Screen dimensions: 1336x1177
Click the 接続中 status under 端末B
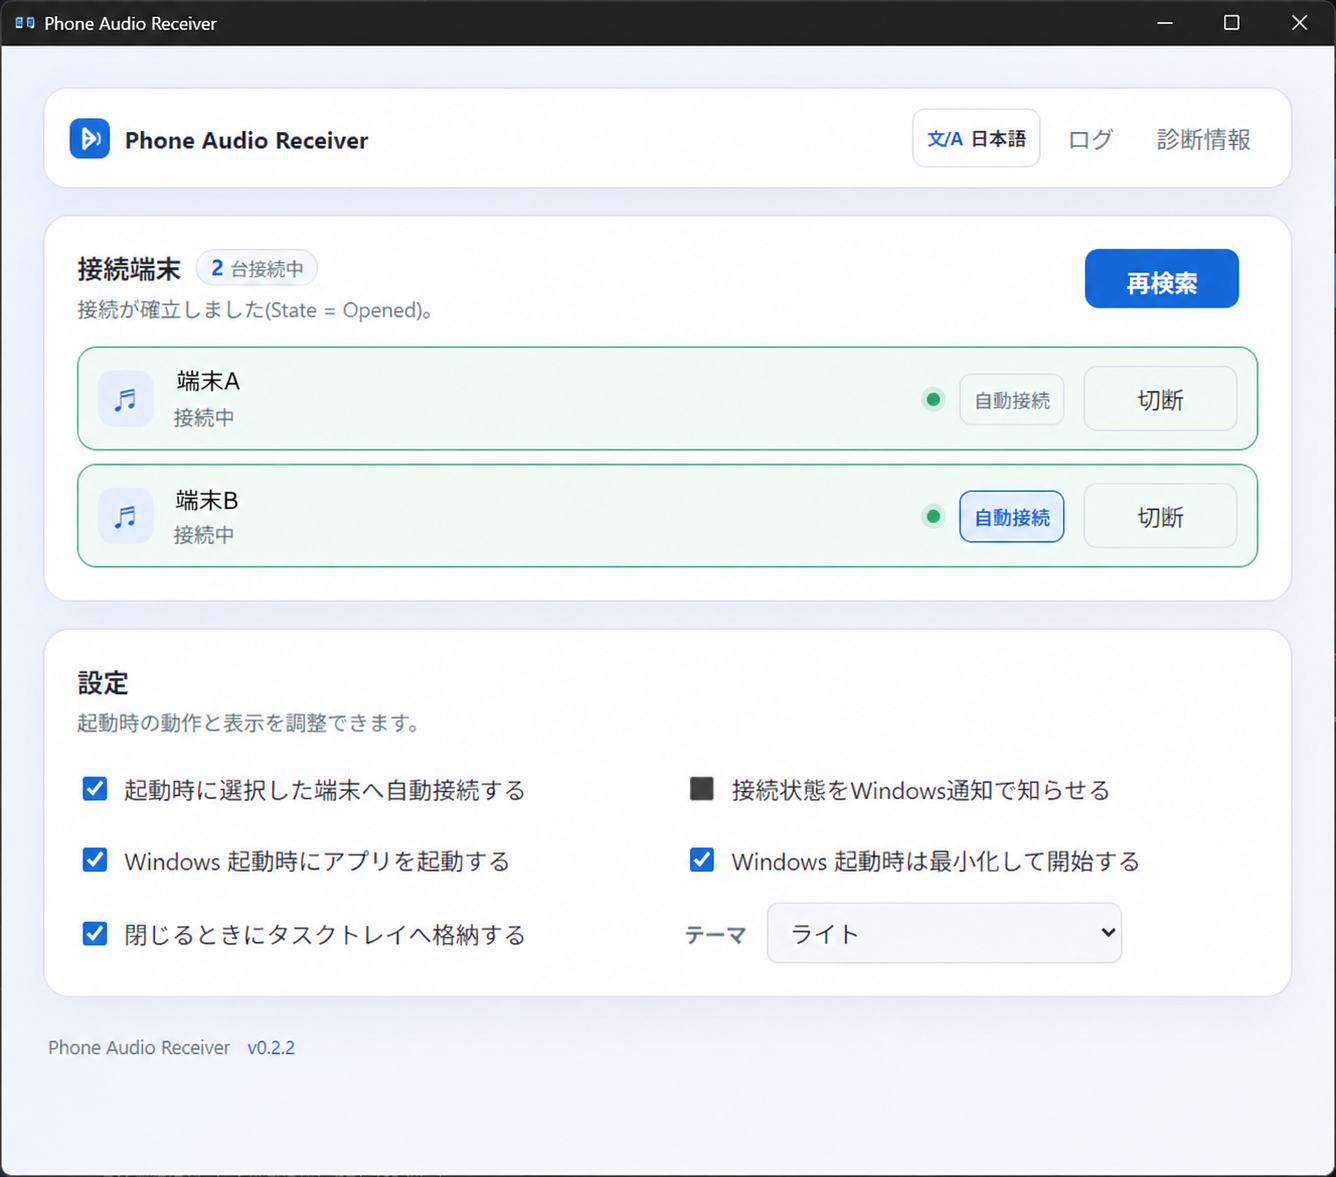tap(204, 534)
